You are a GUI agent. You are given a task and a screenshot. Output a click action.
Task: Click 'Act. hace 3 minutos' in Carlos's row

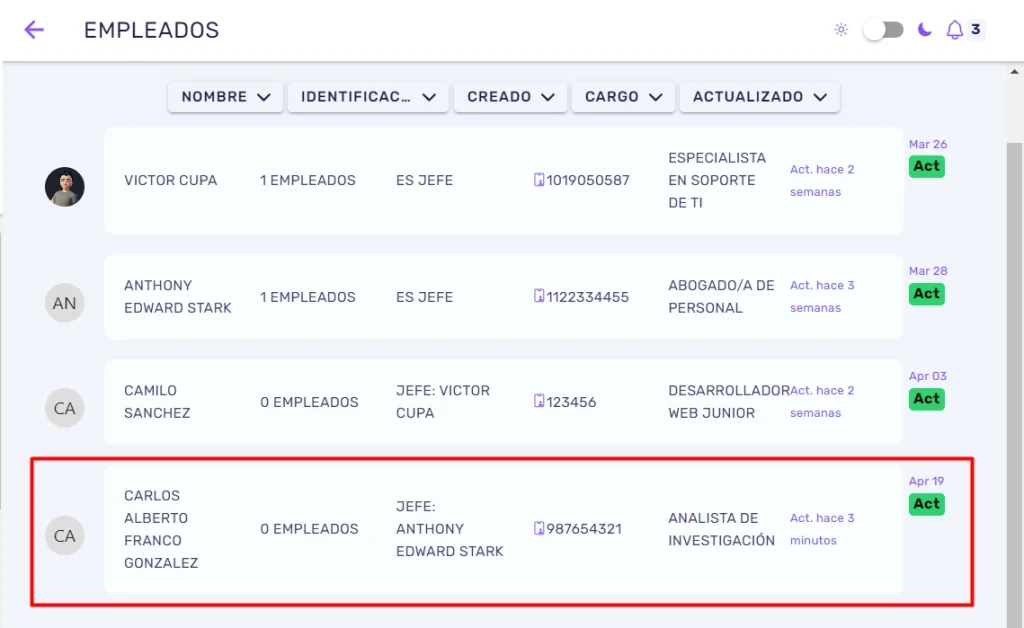[822, 529]
